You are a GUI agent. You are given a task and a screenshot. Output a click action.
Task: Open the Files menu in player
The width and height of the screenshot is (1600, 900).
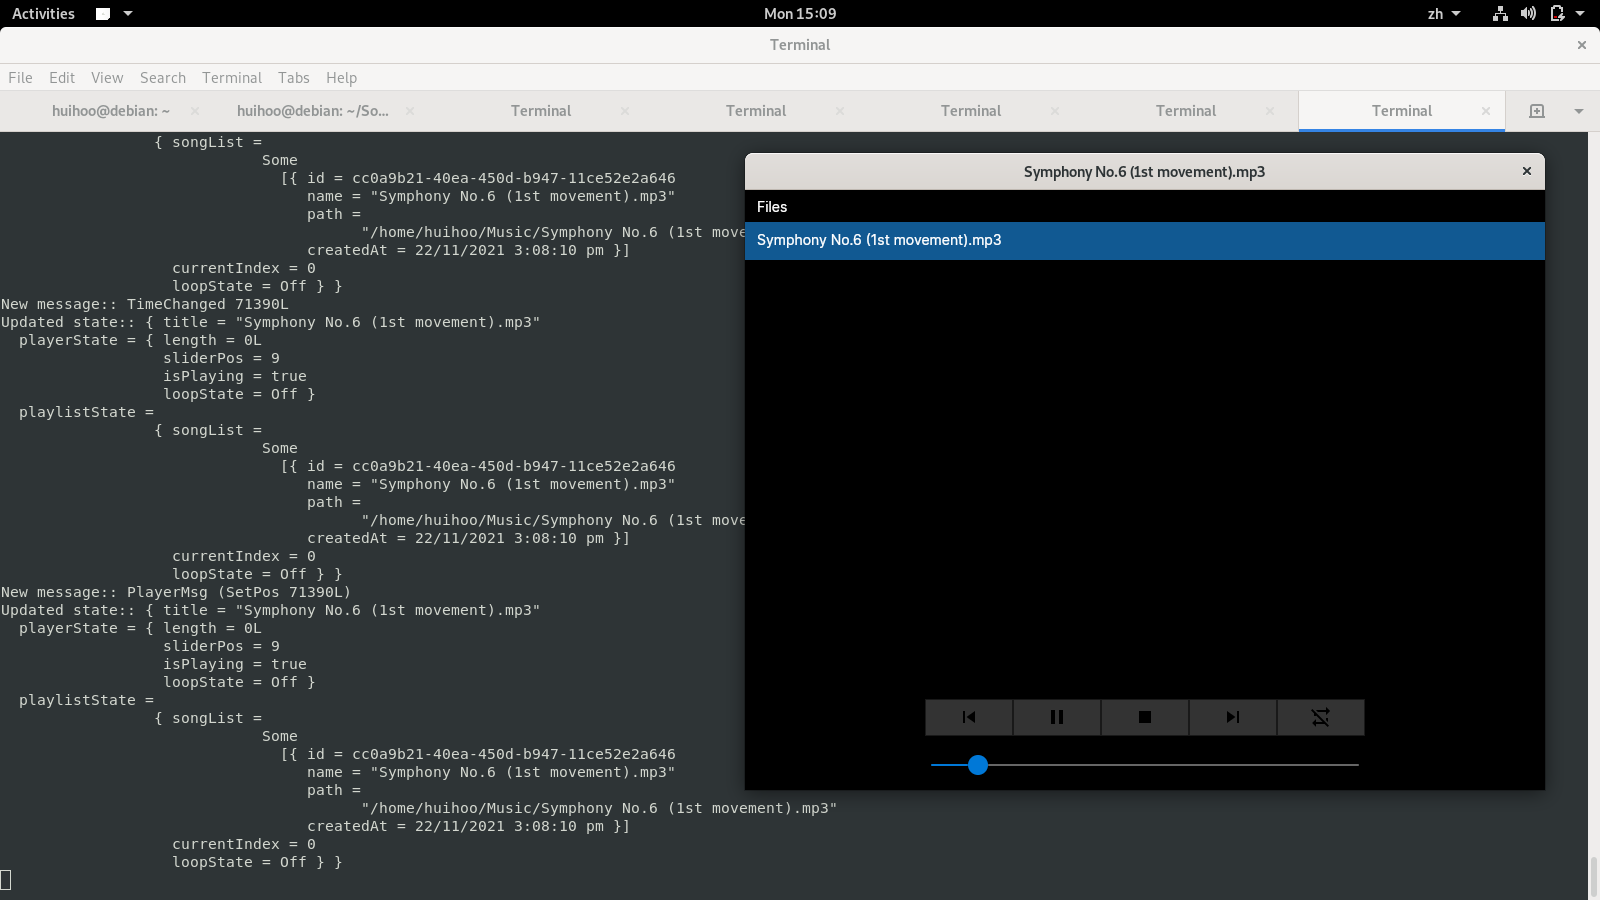(x=772, y=207)
